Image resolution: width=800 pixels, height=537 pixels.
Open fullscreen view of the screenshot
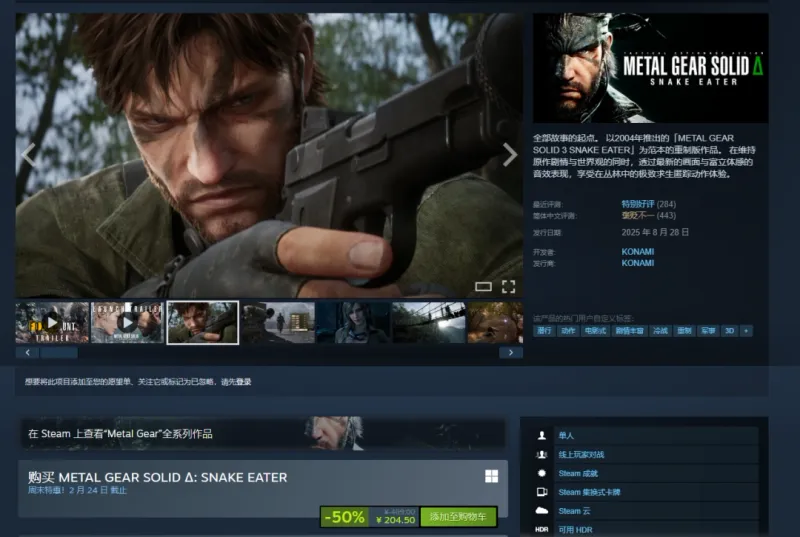click(508, 287)
